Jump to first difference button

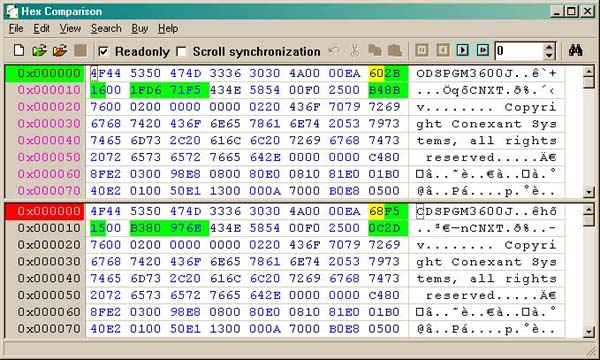[422, 50]
